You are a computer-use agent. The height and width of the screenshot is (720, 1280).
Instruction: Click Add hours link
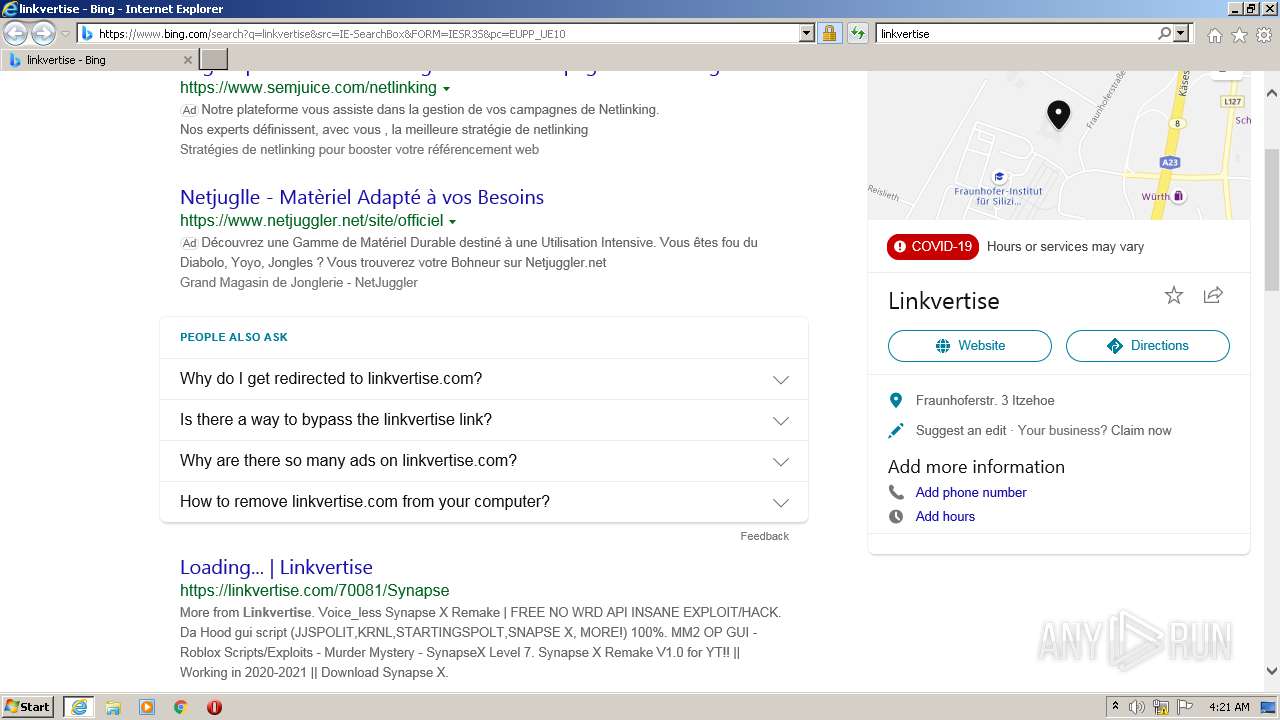(945, 516)
